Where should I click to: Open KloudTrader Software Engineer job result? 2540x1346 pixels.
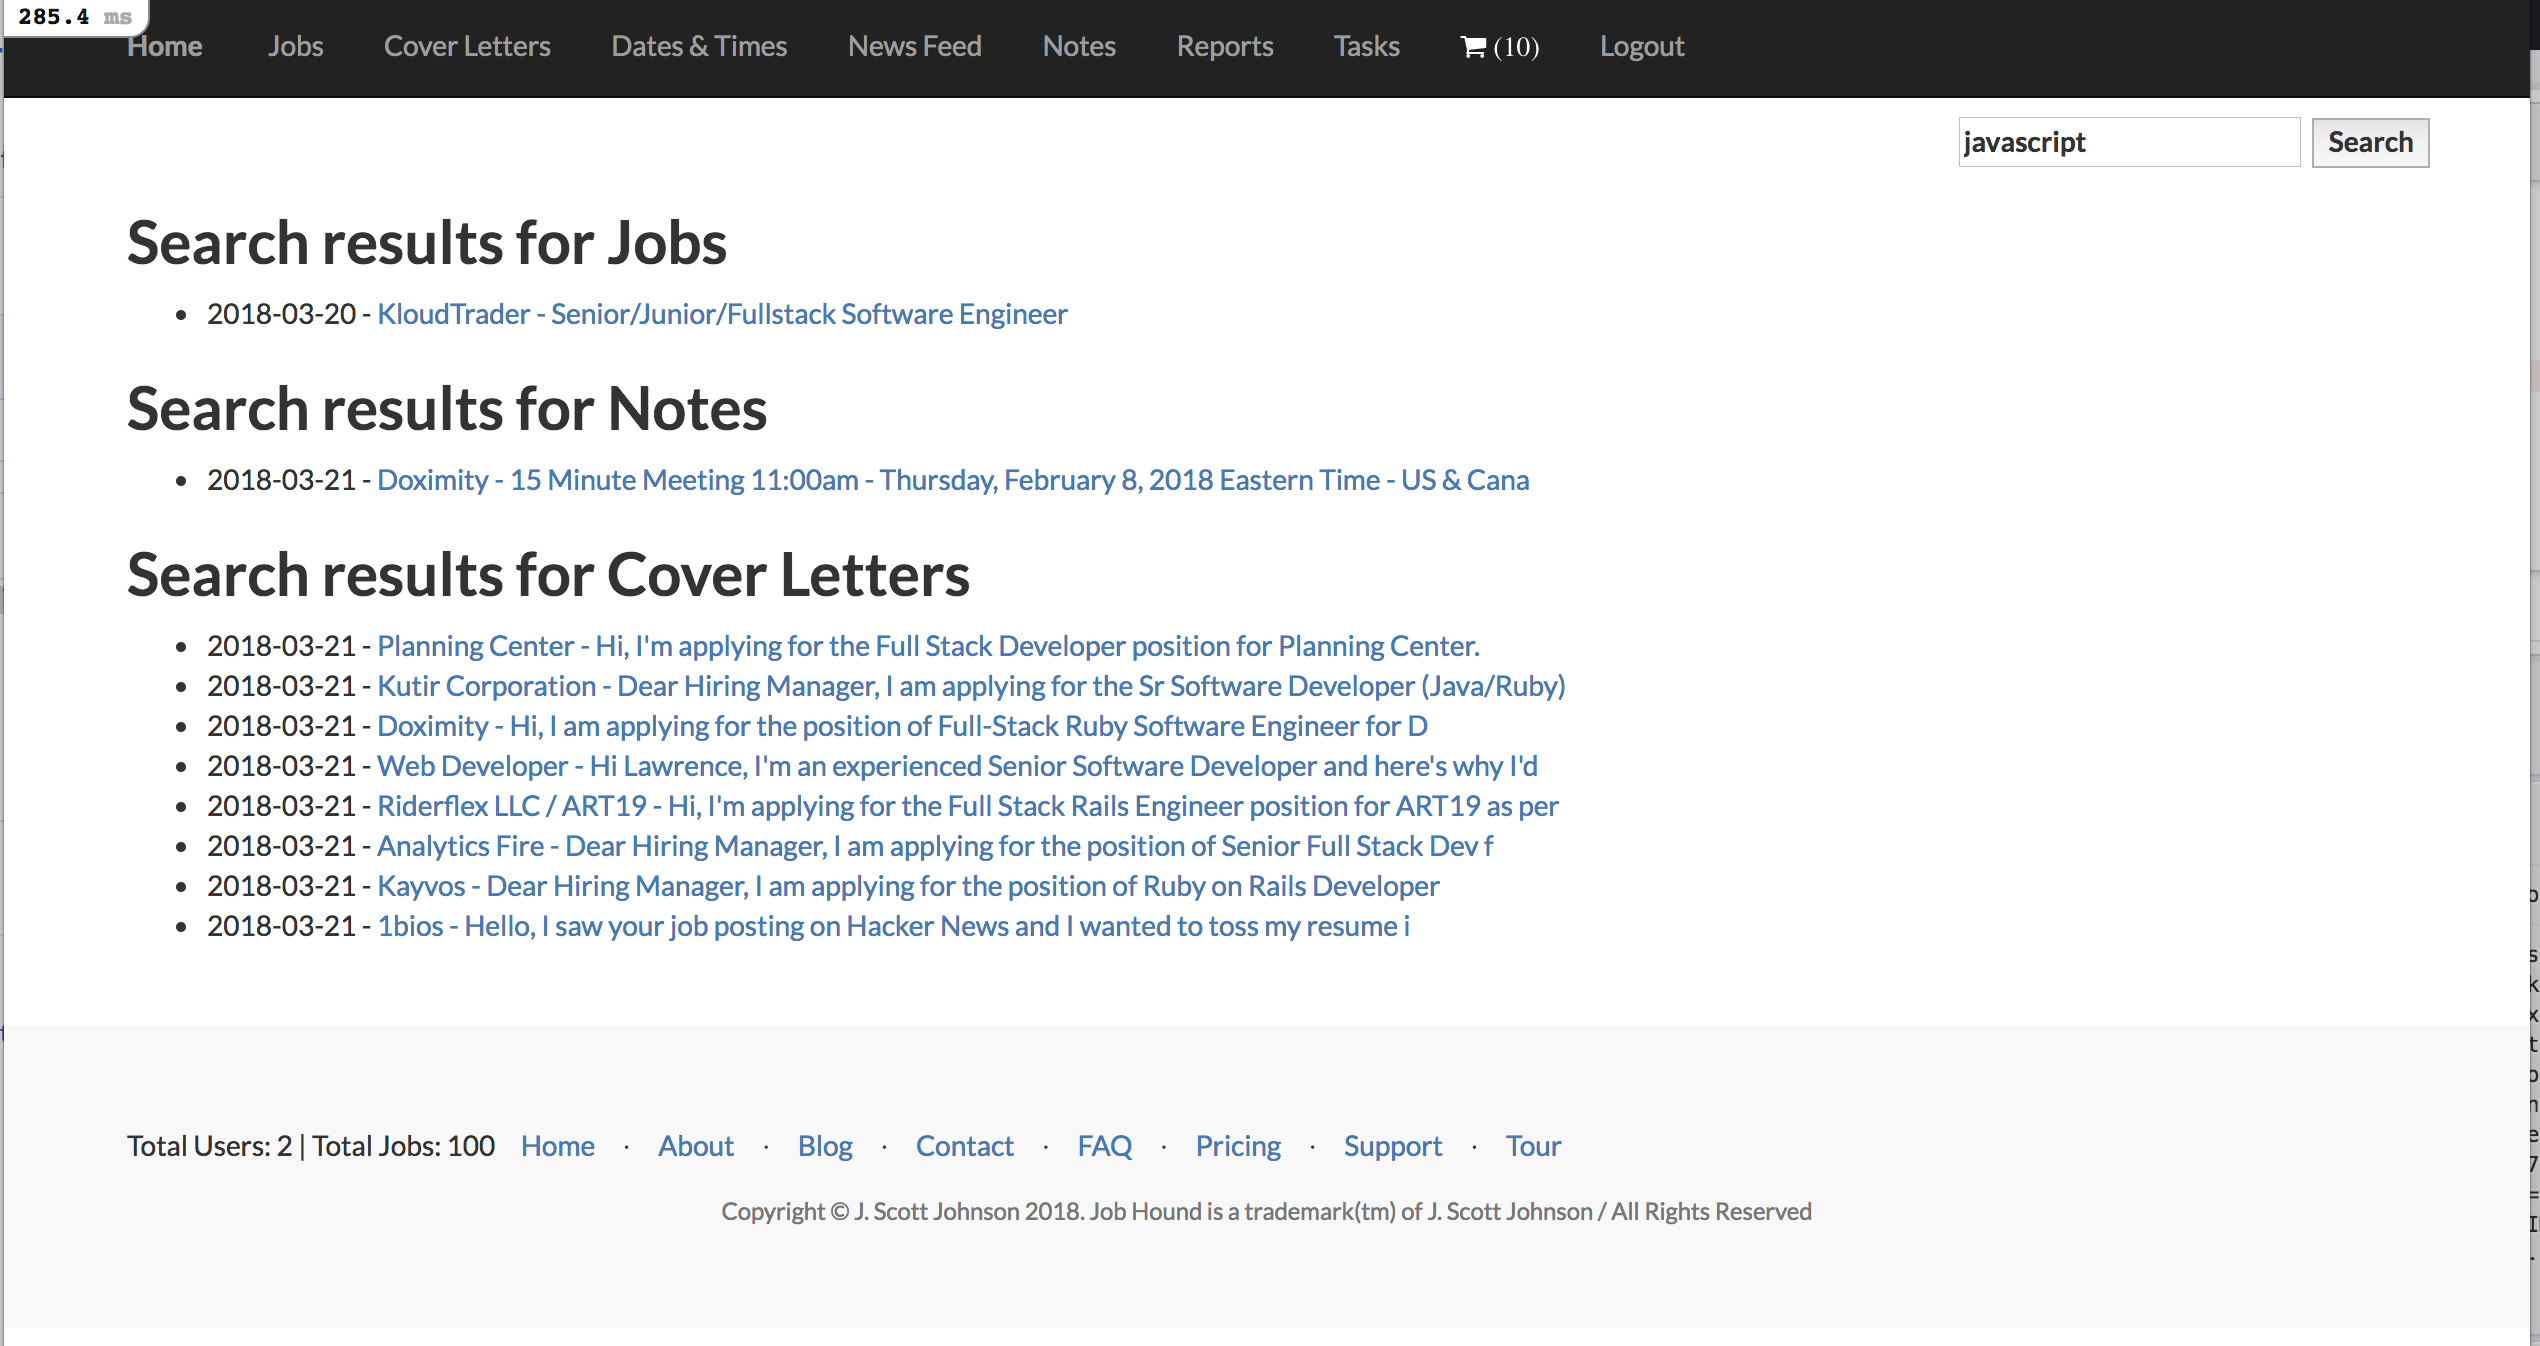[x=722, y=314]
